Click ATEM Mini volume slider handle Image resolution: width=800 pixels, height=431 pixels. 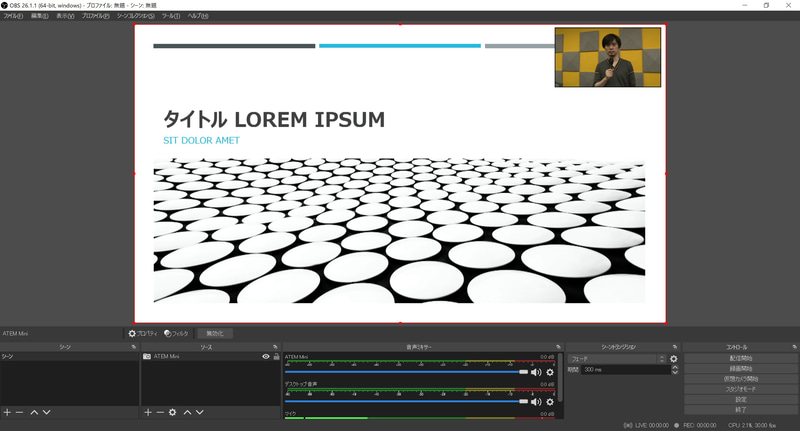[x=523, y=372]
